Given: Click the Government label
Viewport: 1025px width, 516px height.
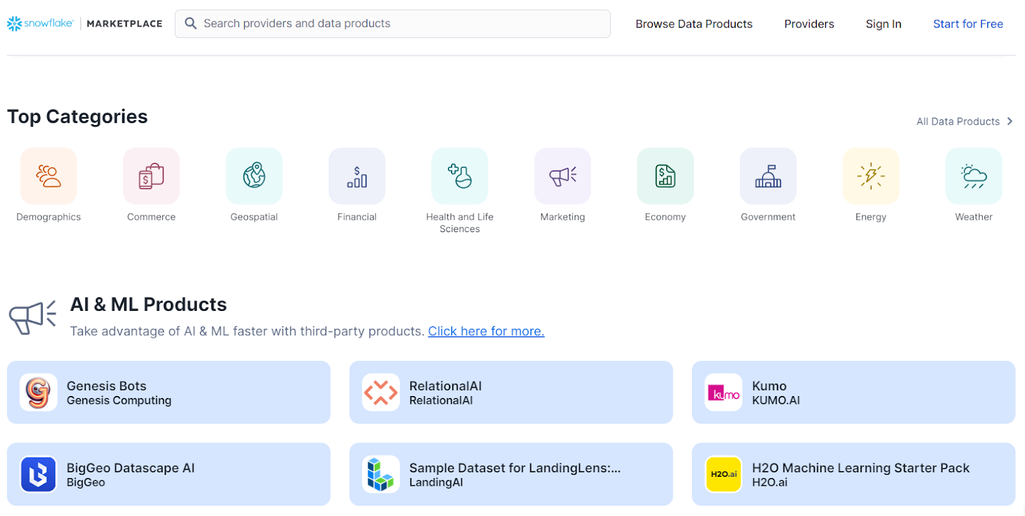Looking at the screenshot, I should [x=768, y=217].
